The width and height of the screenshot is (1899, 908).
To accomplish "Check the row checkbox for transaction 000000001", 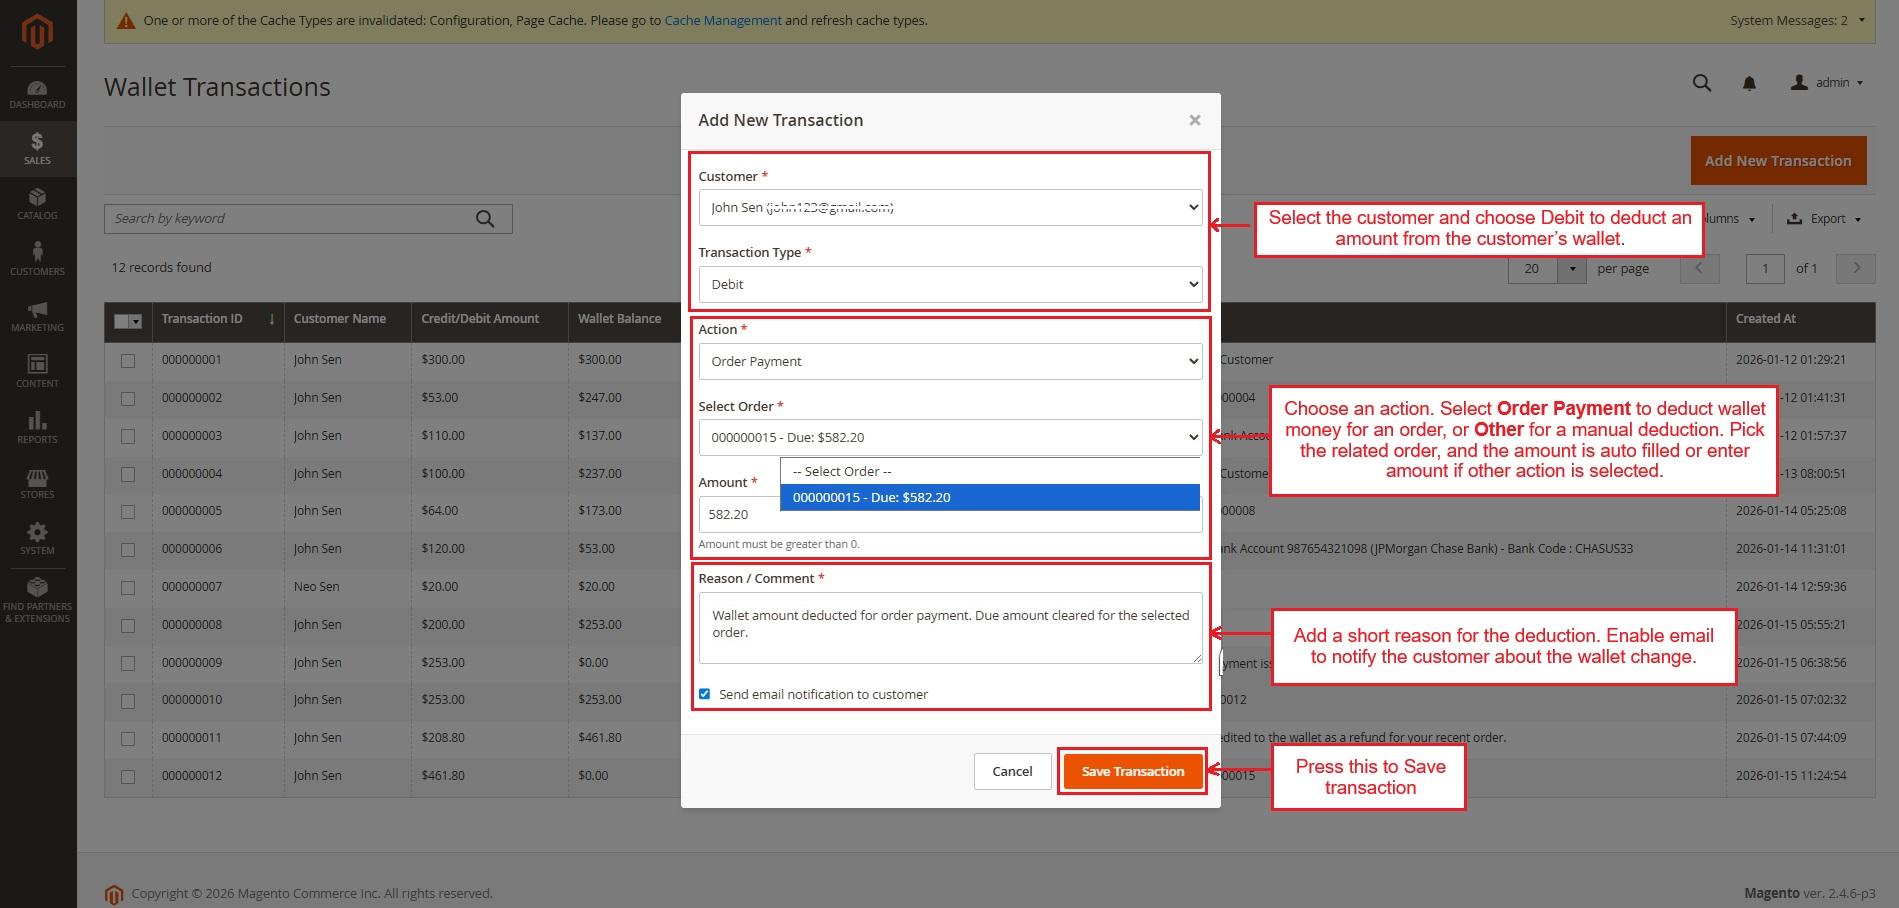I will [x=128, y=361].
